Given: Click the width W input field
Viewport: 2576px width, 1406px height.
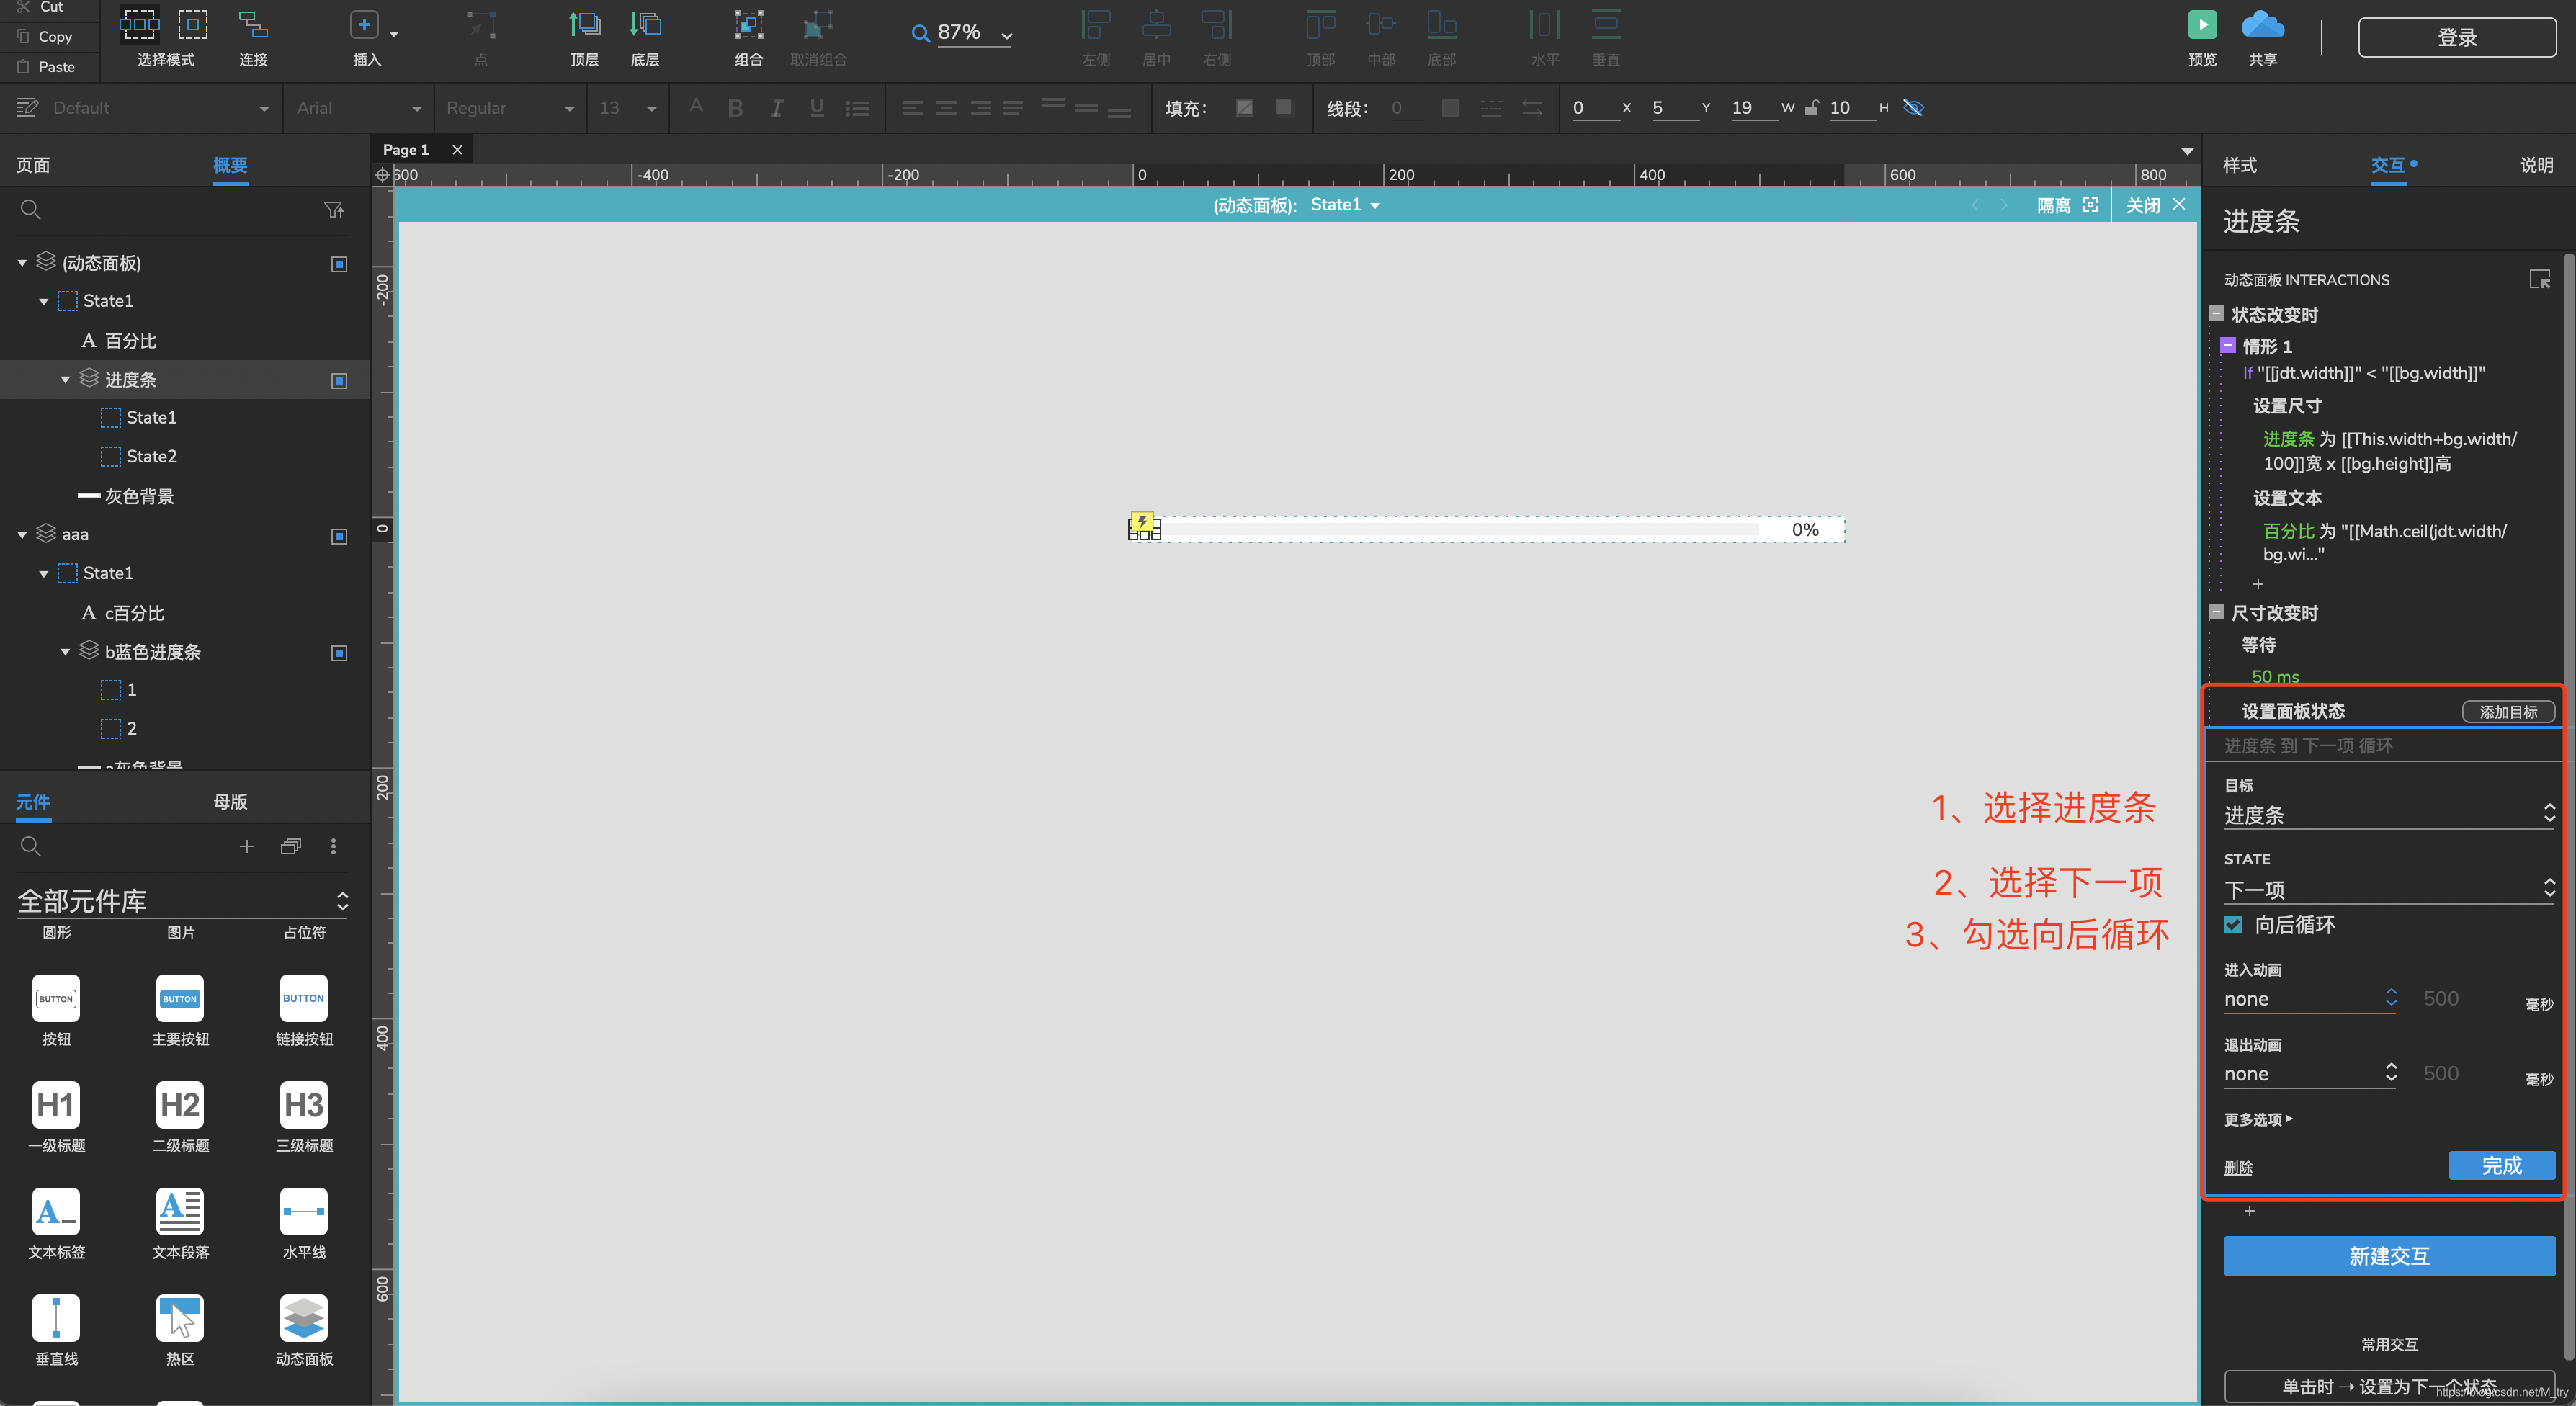Looking at the screenshot, I should pyautogui.click(x=1754, y=108).
